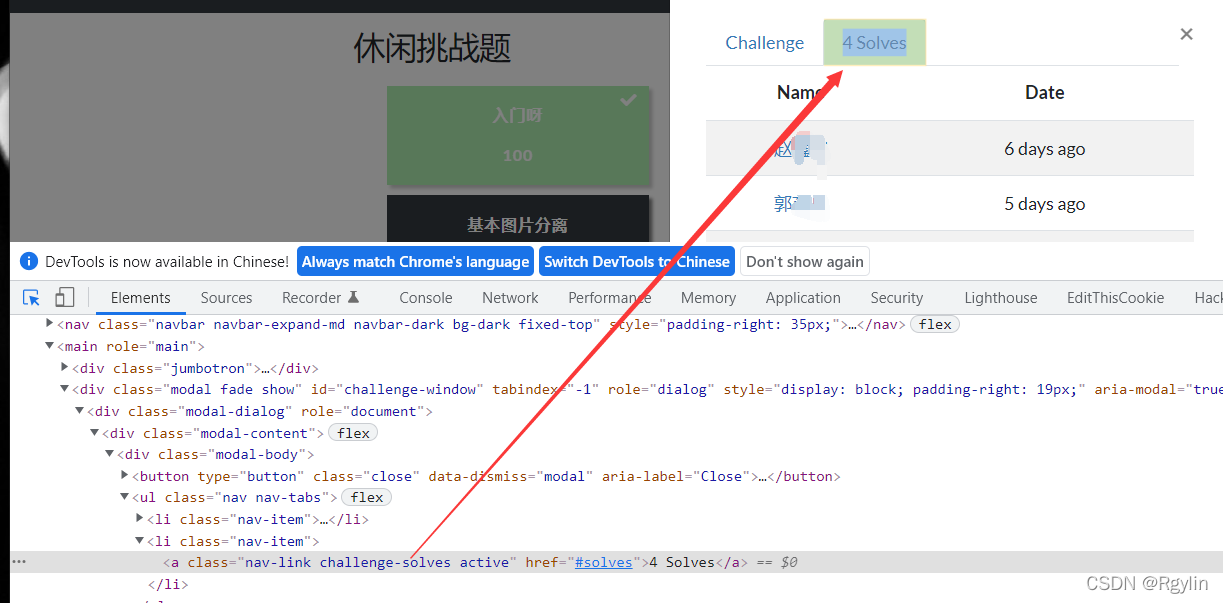Viewport: 1223px width, 603px height.
Task: Follow the #solves href link in DOM
Action: pos(604,563)
